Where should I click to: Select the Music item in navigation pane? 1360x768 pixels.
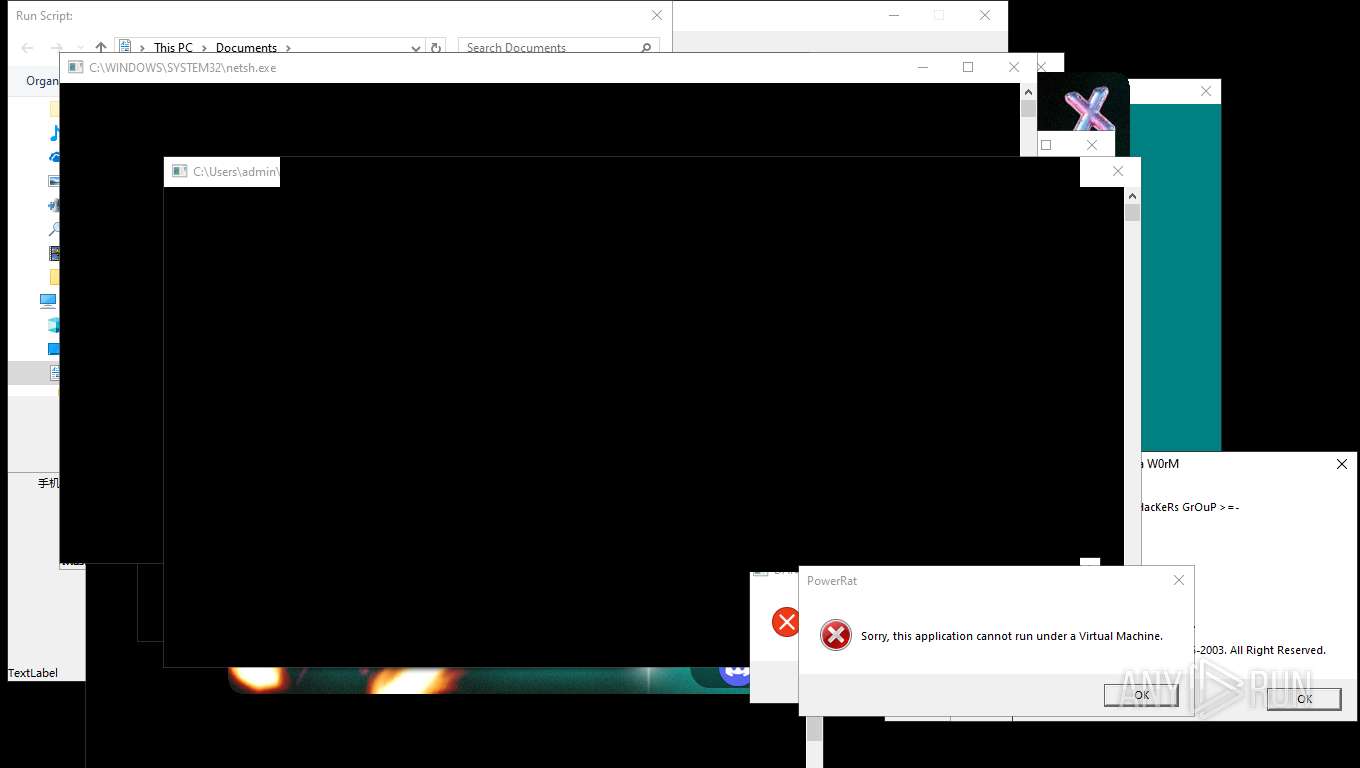click(55, 133)
